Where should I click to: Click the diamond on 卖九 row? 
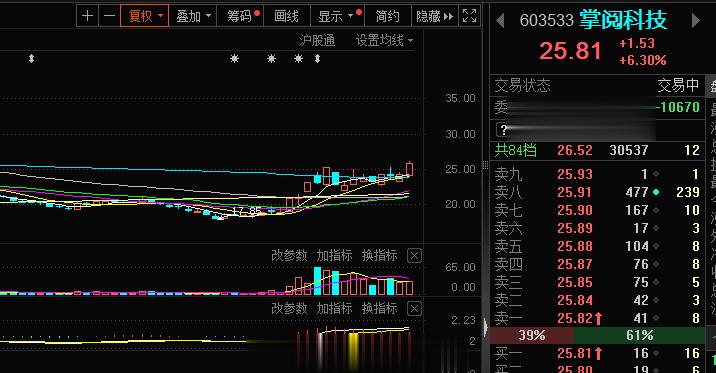[656, 174]
